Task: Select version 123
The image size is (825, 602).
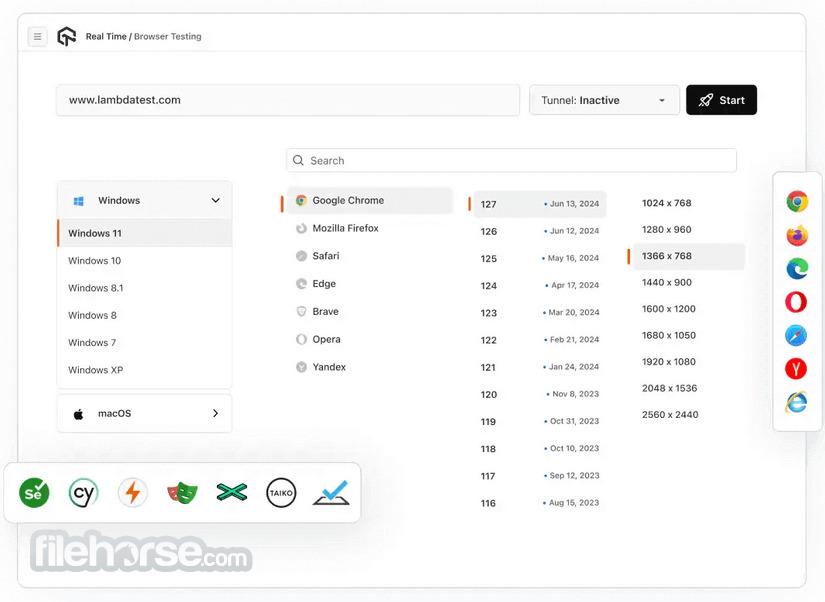Action: click(540, 313)
